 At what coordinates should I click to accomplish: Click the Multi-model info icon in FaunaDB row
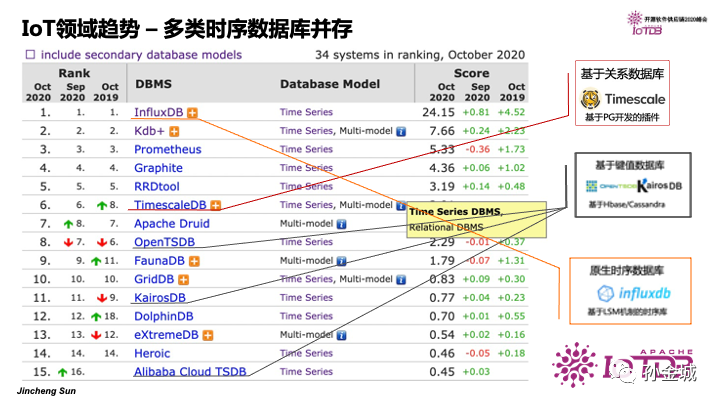click(x=342, y=261)
